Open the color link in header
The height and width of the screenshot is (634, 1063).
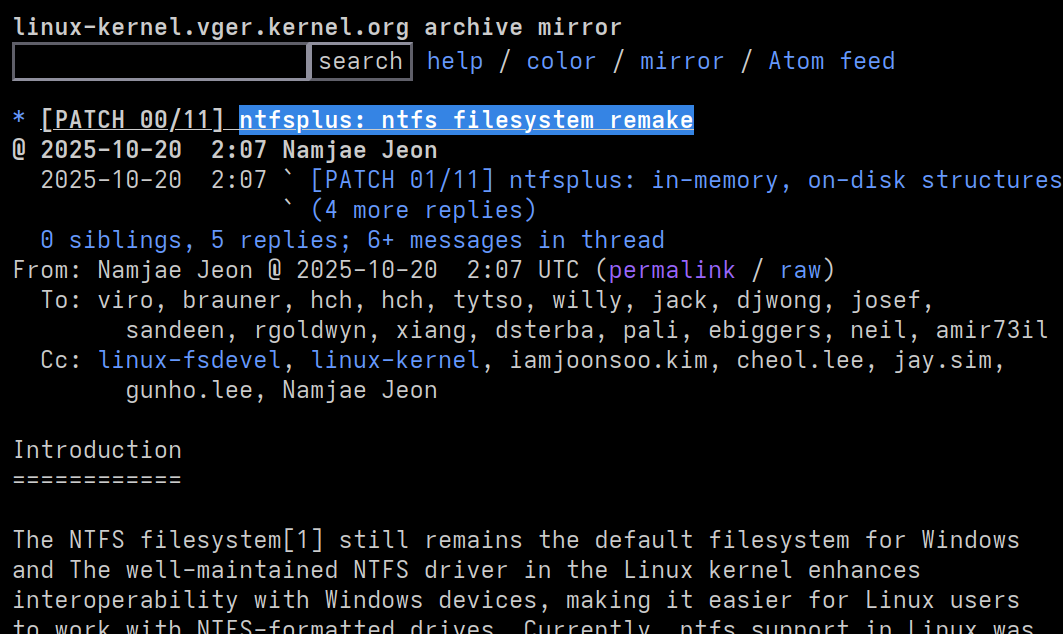point(561,61)
